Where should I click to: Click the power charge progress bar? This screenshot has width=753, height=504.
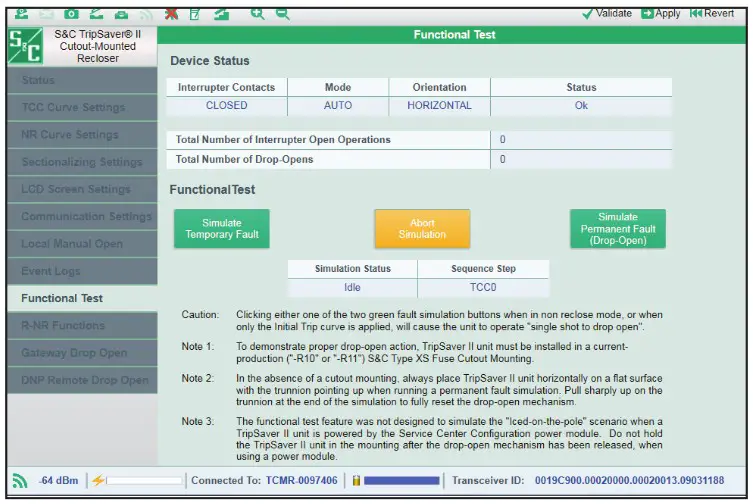[145, 480]
